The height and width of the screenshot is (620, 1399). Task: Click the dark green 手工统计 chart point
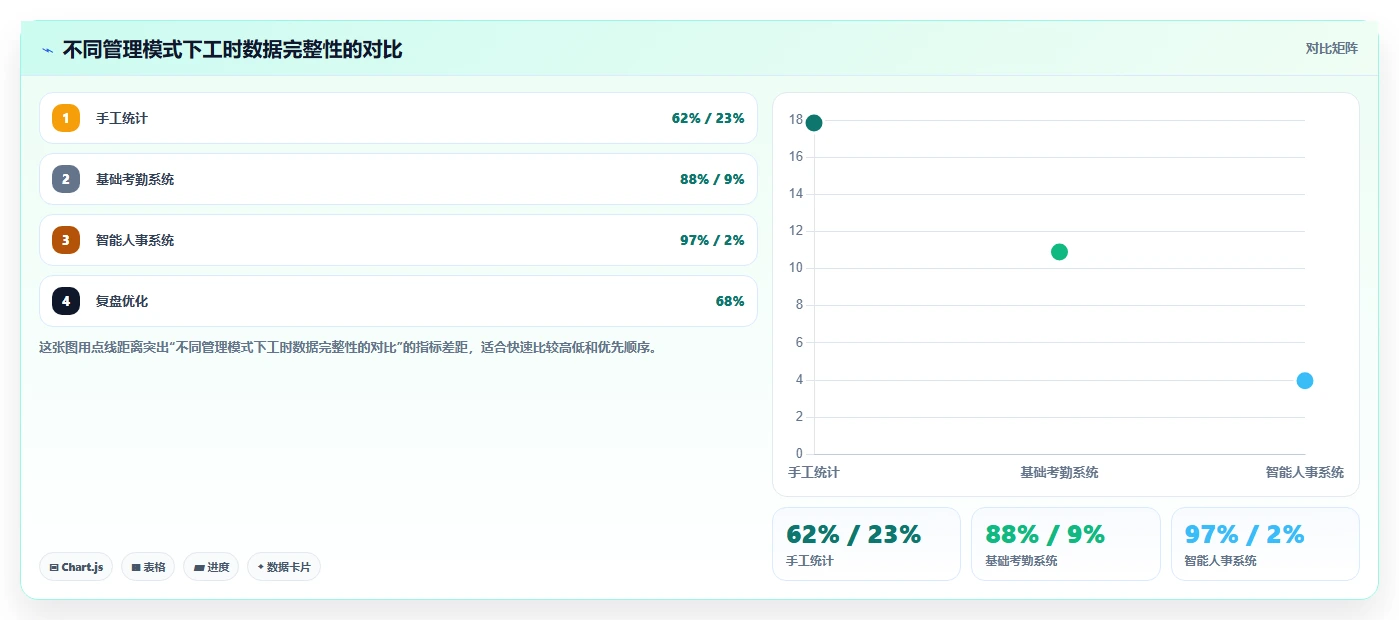[814, 123]
